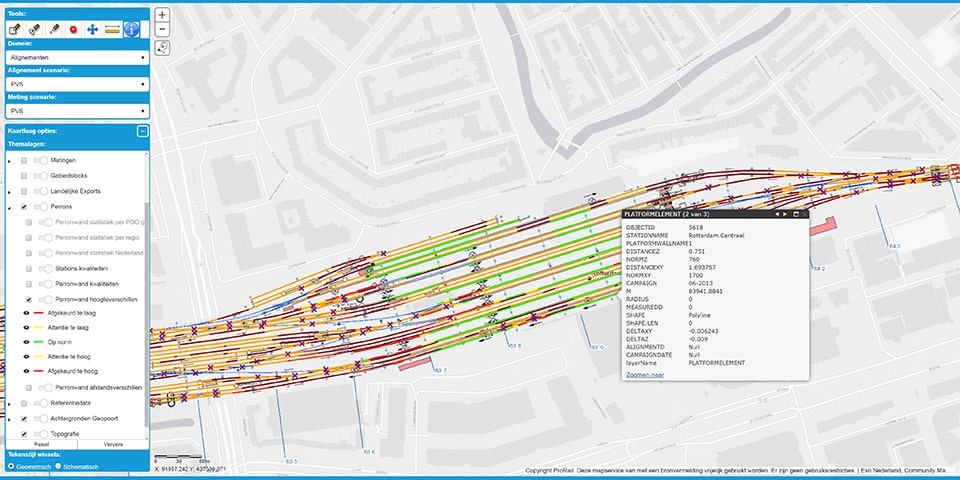Image resolution: width=960 pixels, height=480 pixels.
Task: Uncheck the Perrons layer checkbox
Action: click(x=24, y=207)
